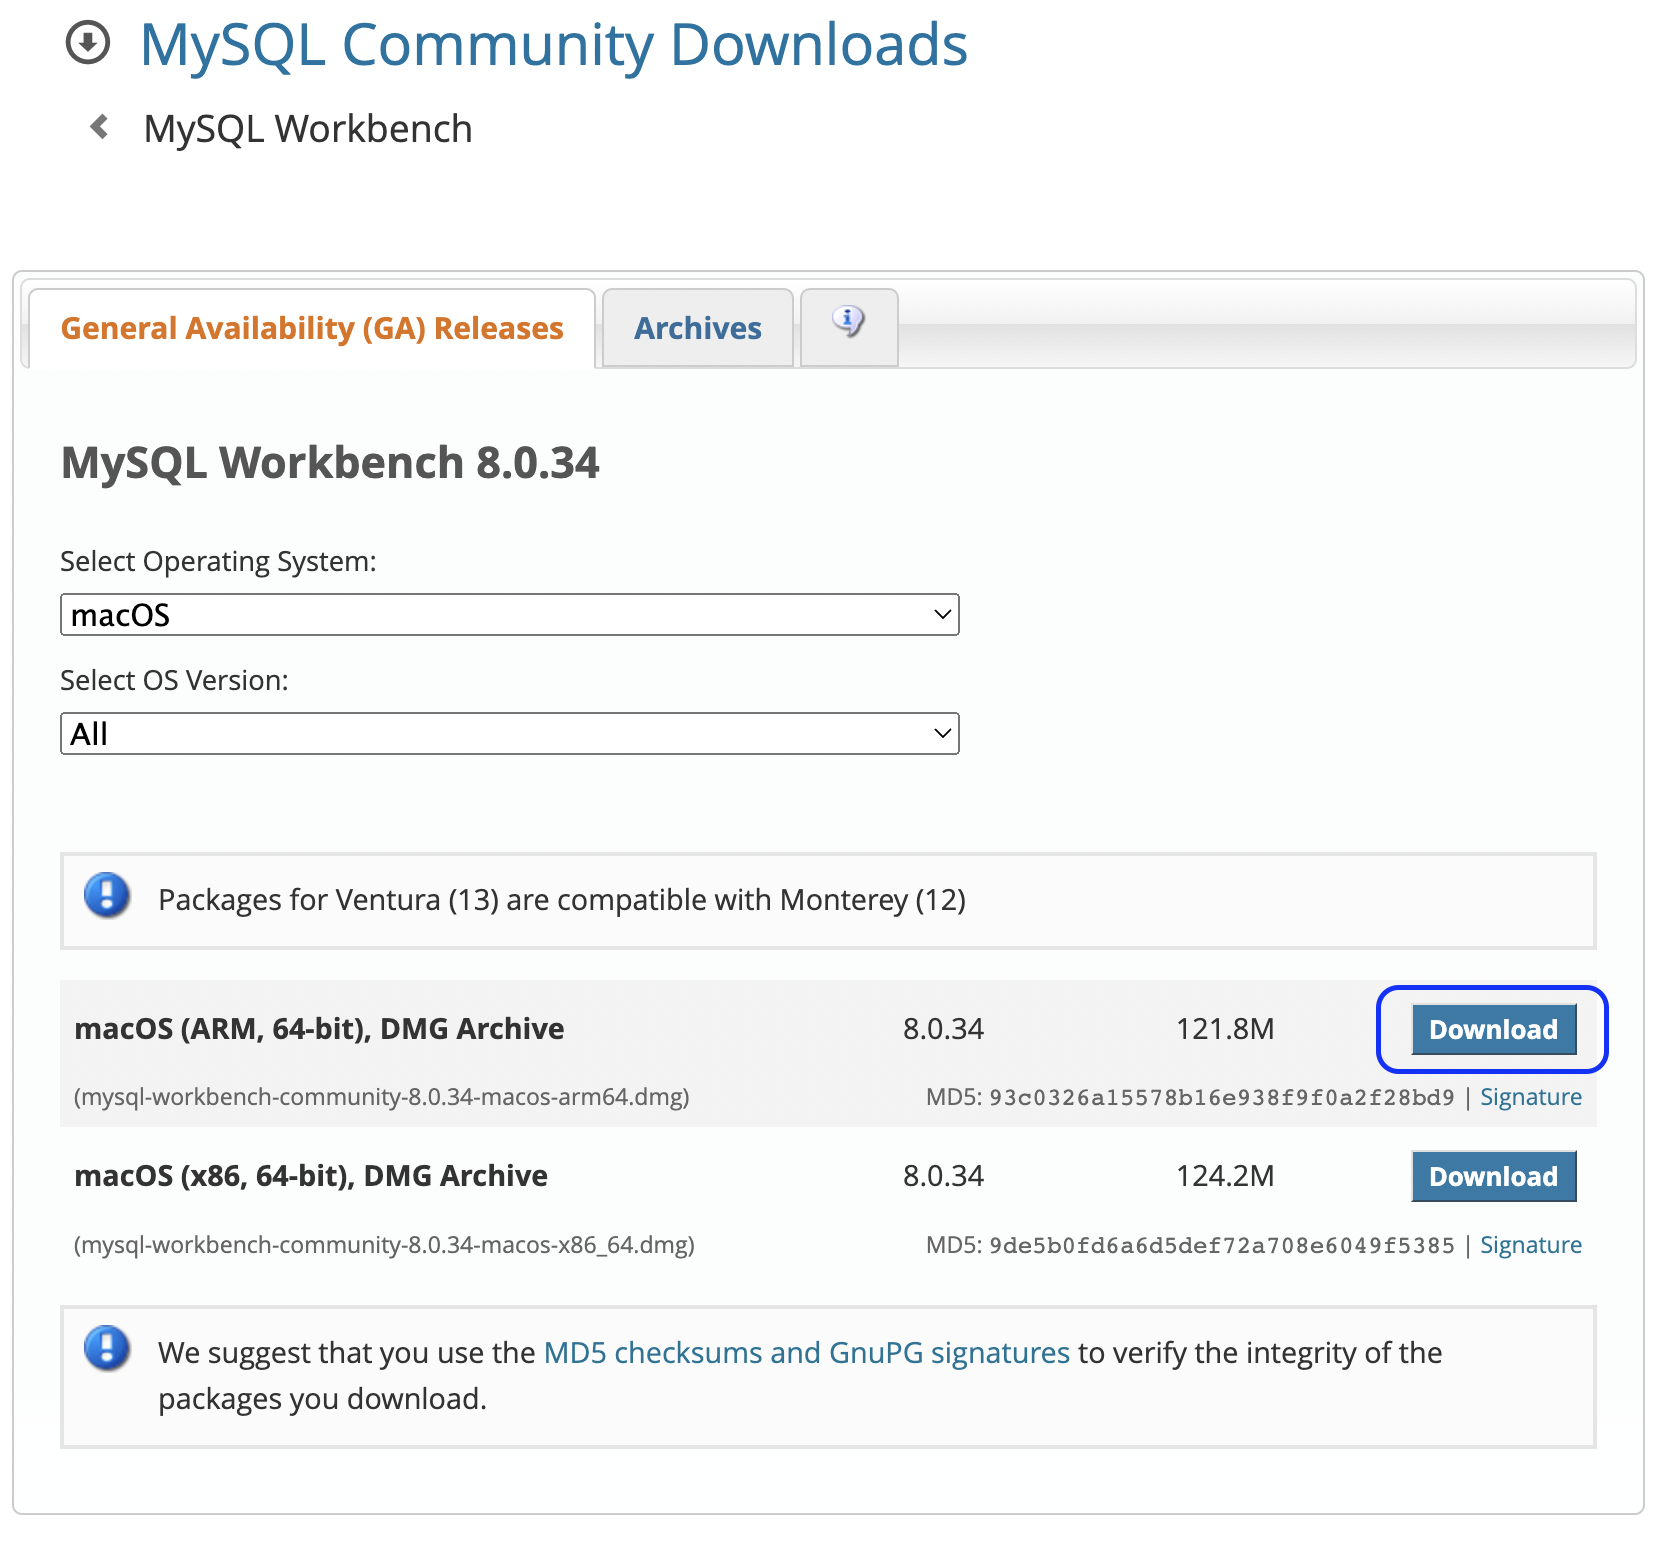Select the General Availability (GA) Releases tab

[312, 327]
